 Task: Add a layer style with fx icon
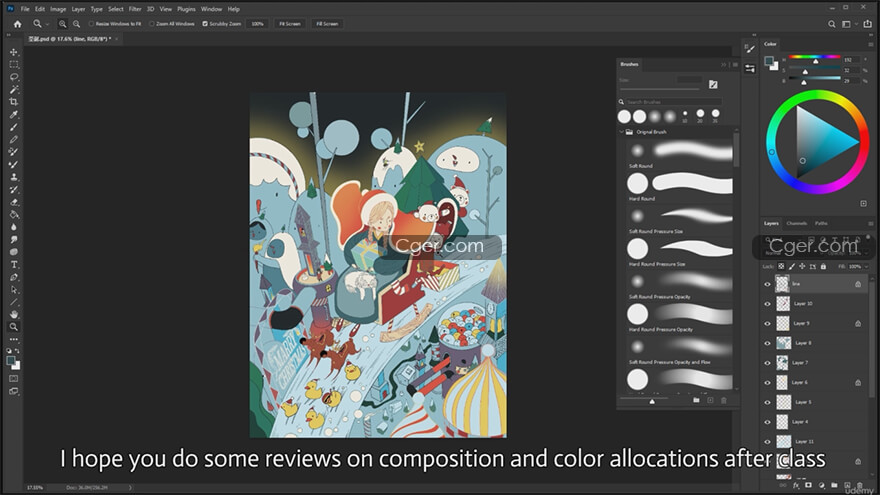coord(796,485)
